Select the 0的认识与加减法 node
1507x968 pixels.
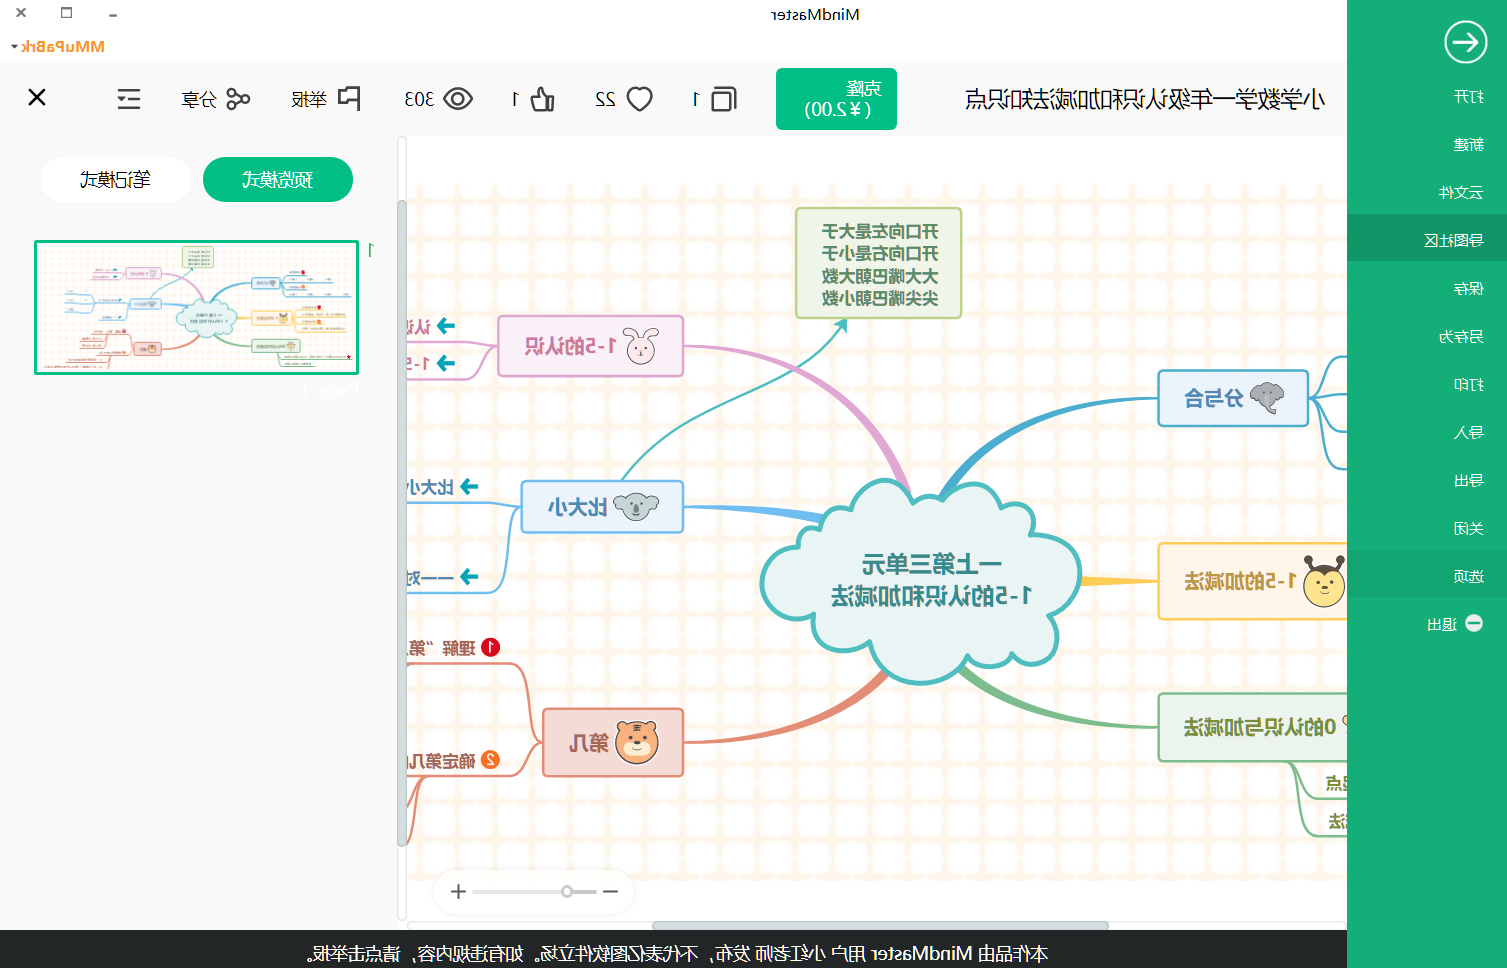[1252, 727]
